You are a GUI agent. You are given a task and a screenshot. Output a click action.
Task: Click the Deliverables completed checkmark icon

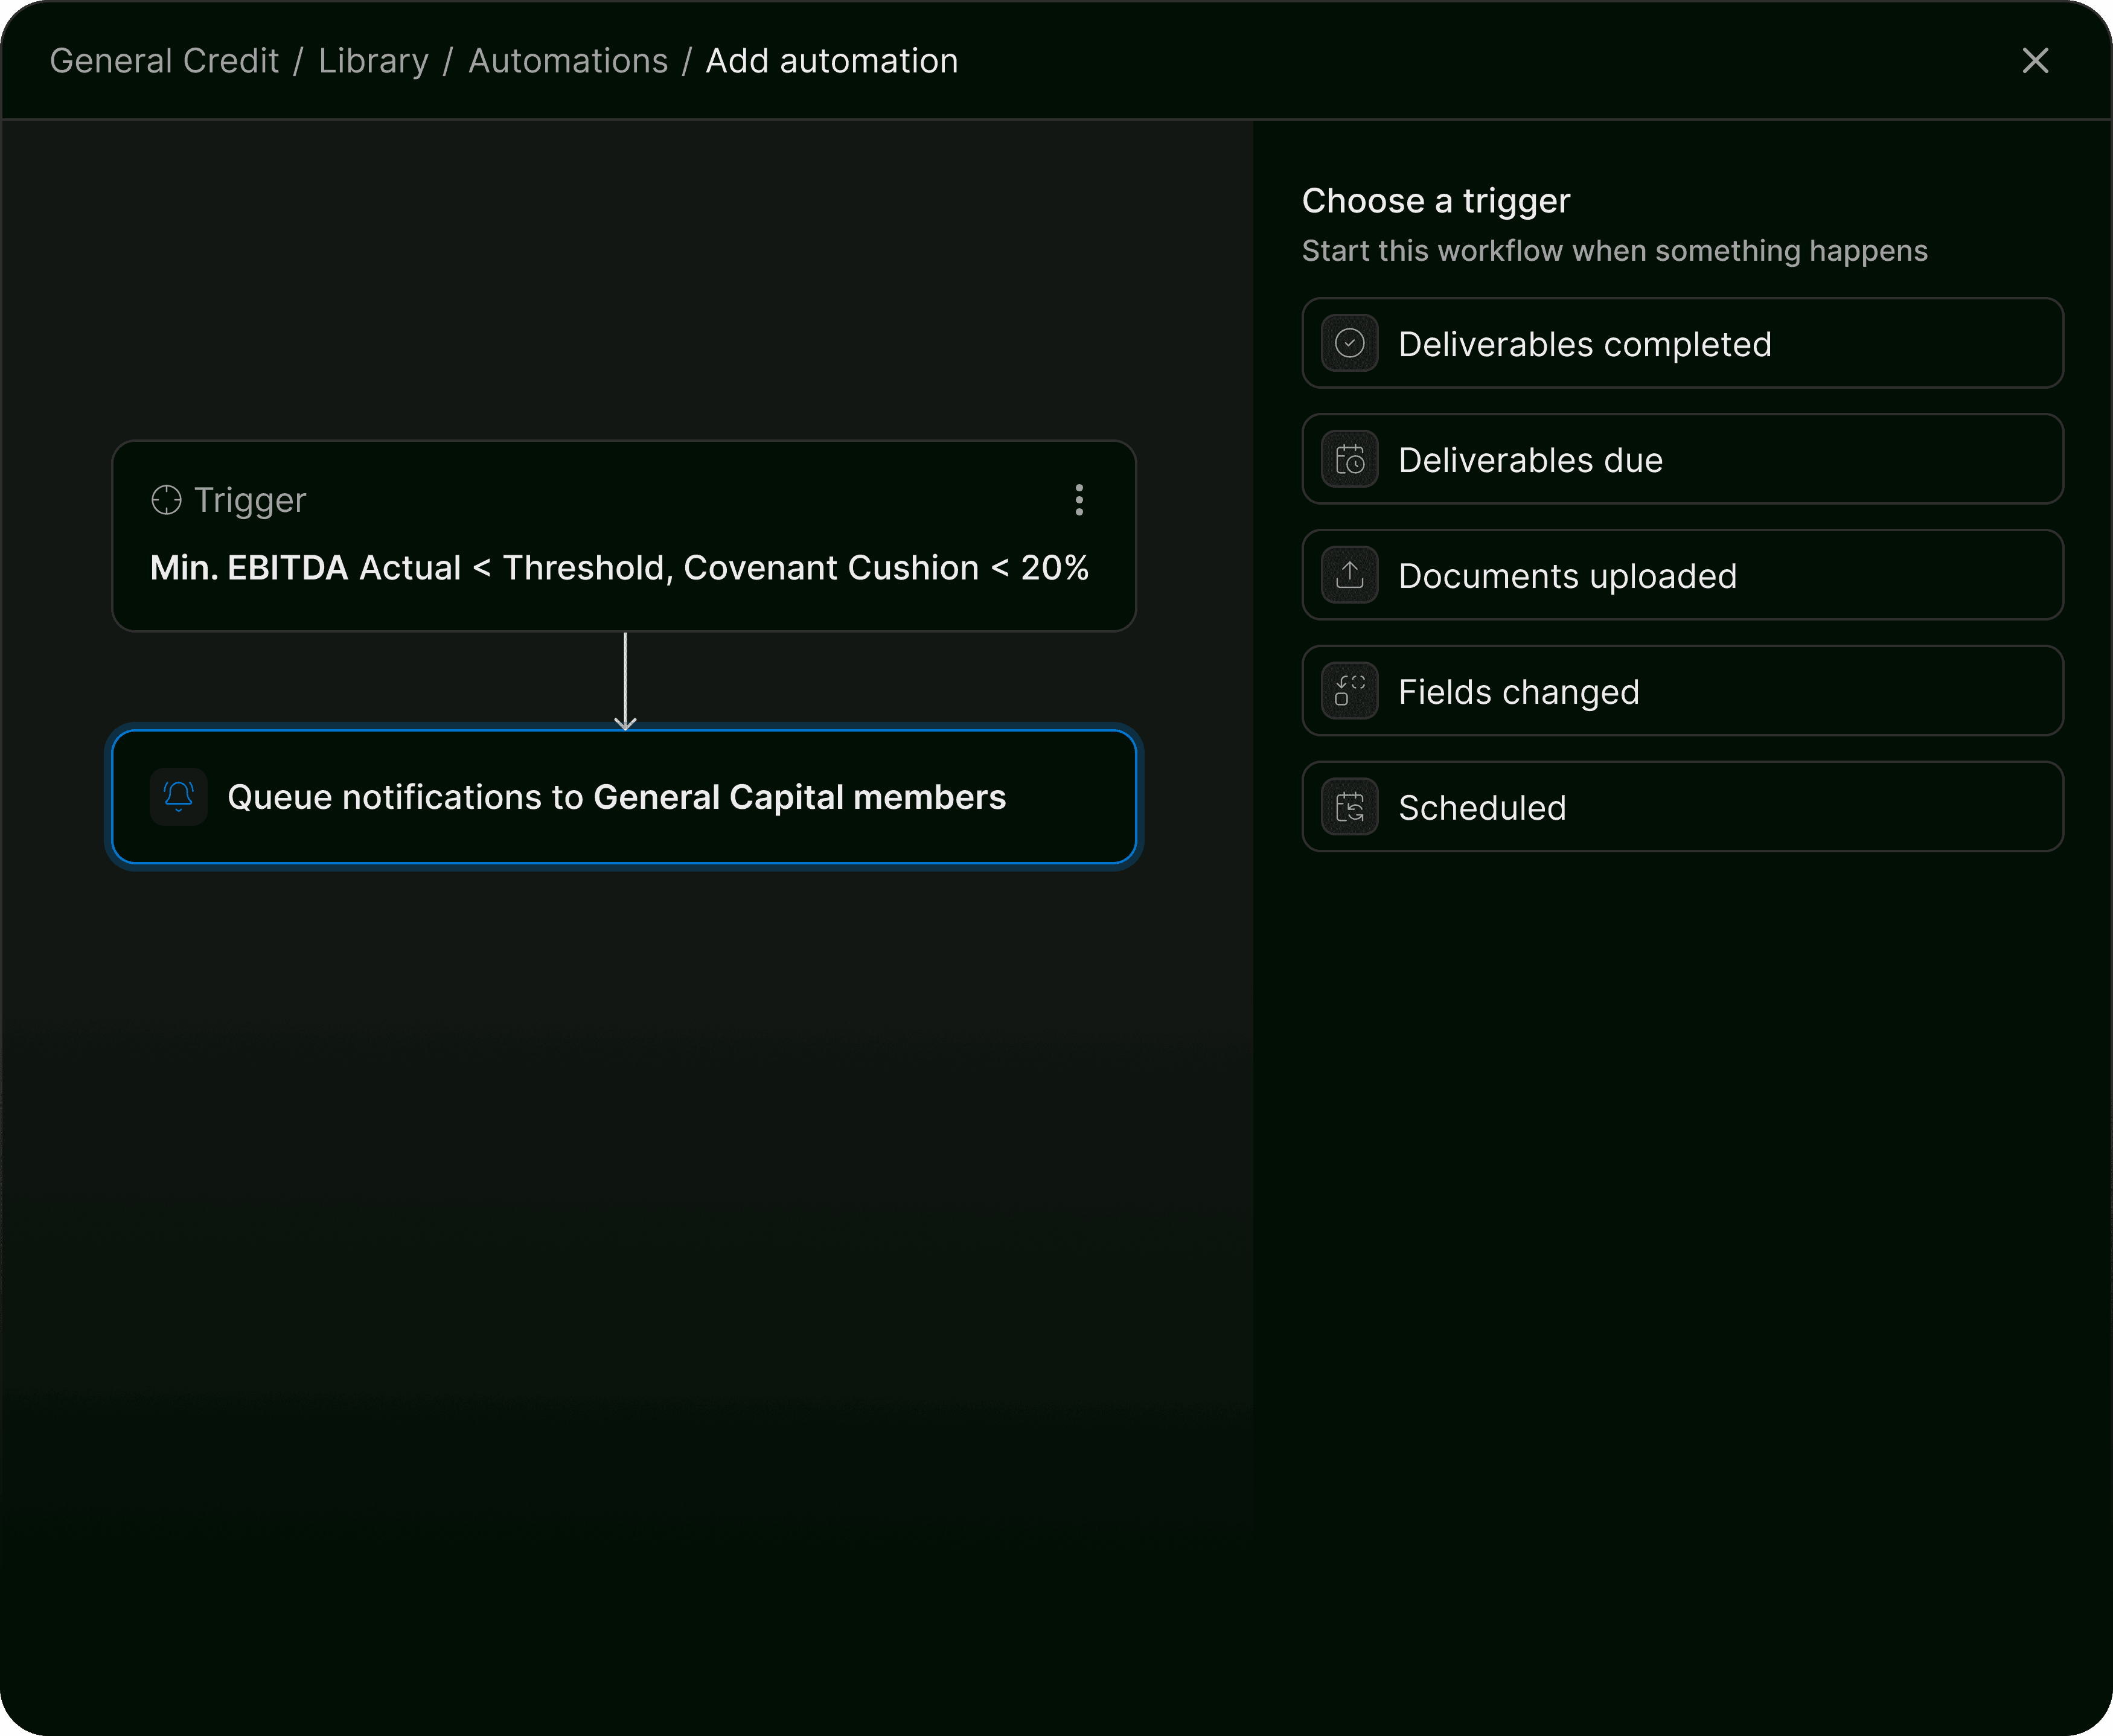[x=1349, y=344]
